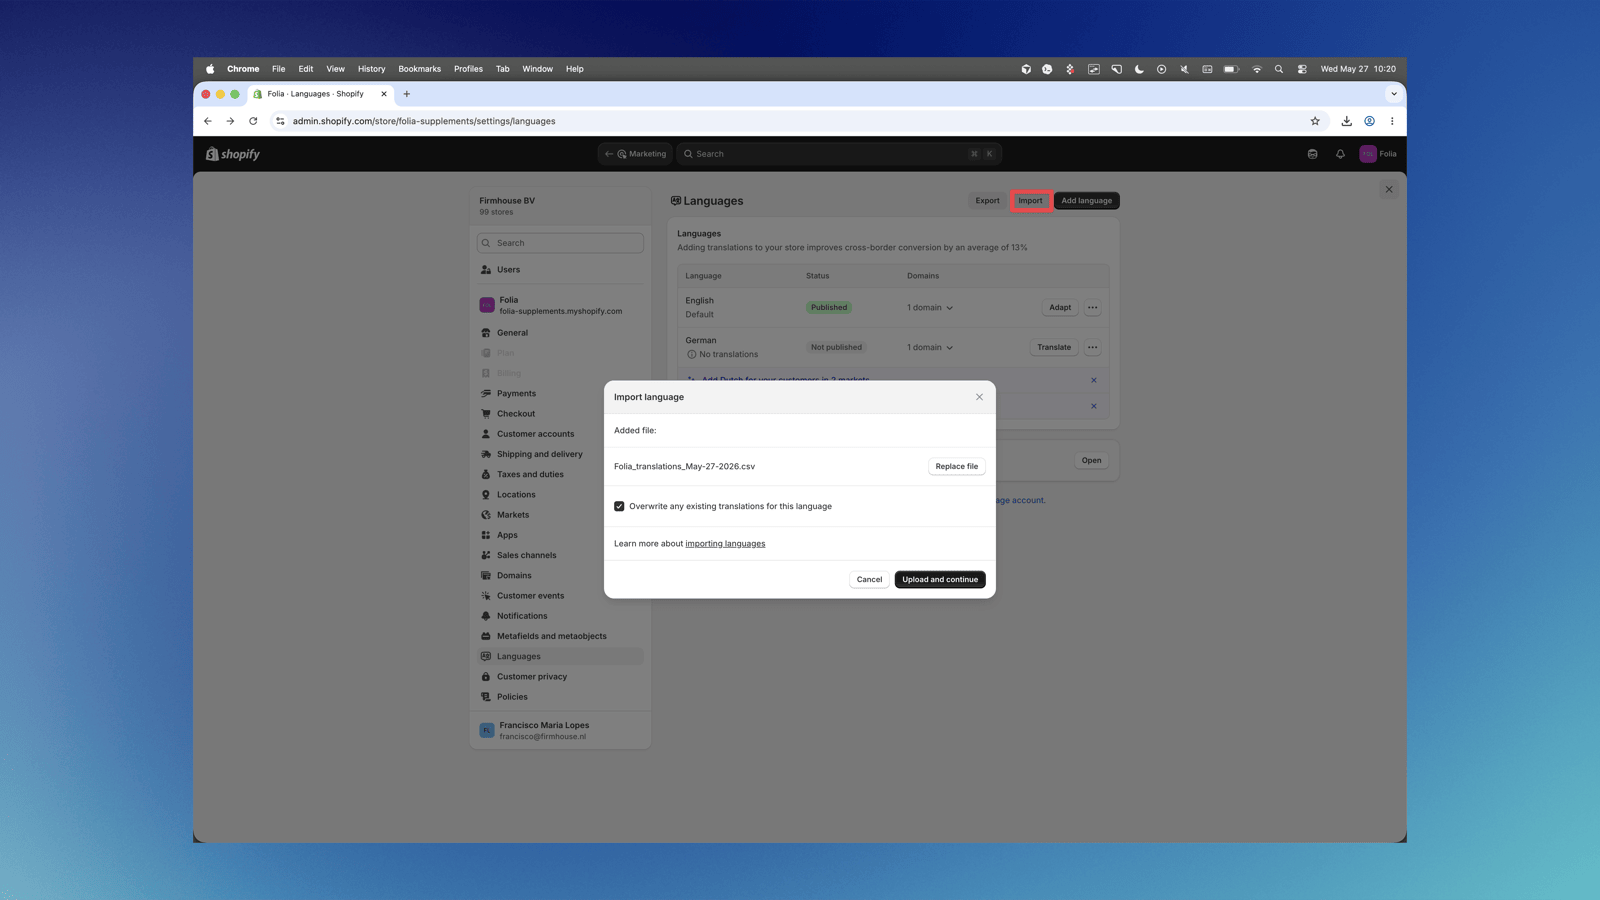Click the Domains icon
Screen dimensions: 1600x900
coord(486,576)
